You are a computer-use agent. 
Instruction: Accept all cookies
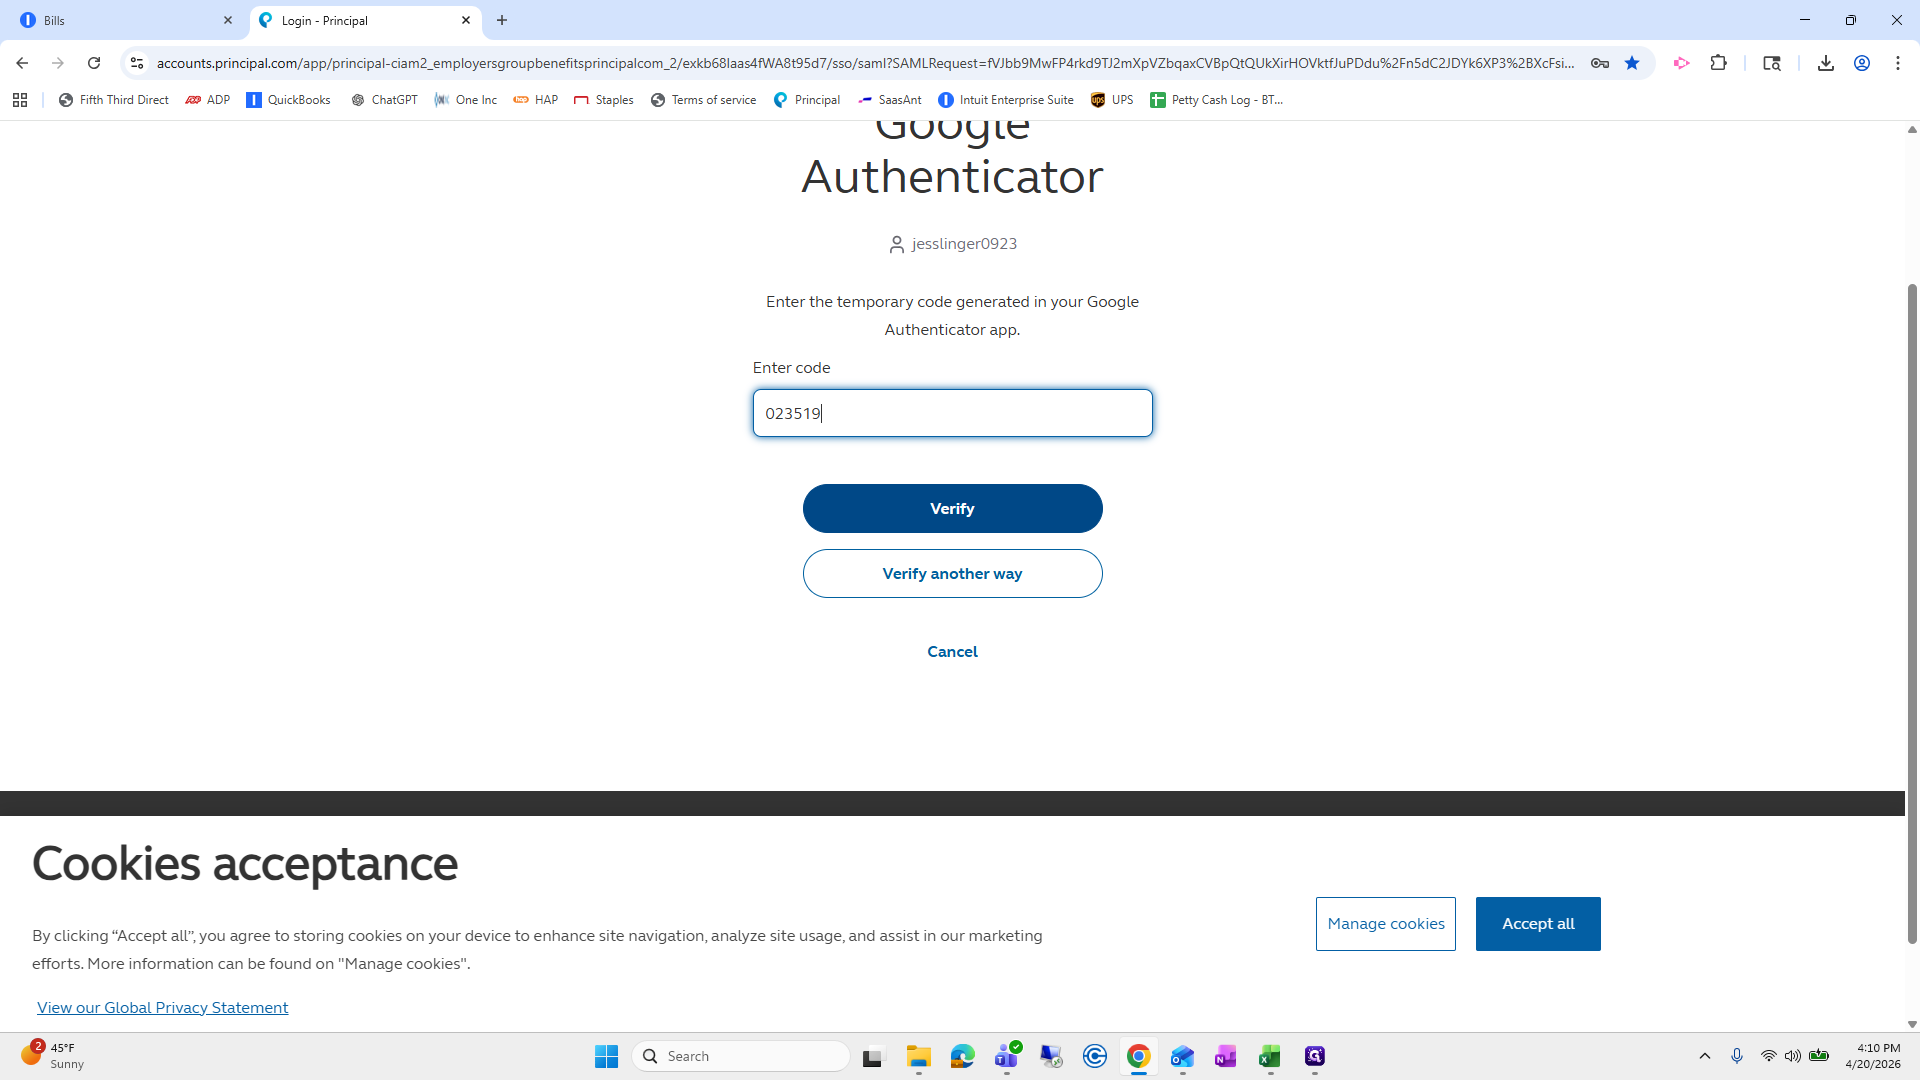pyautogui.click(x=1537, y=924)
